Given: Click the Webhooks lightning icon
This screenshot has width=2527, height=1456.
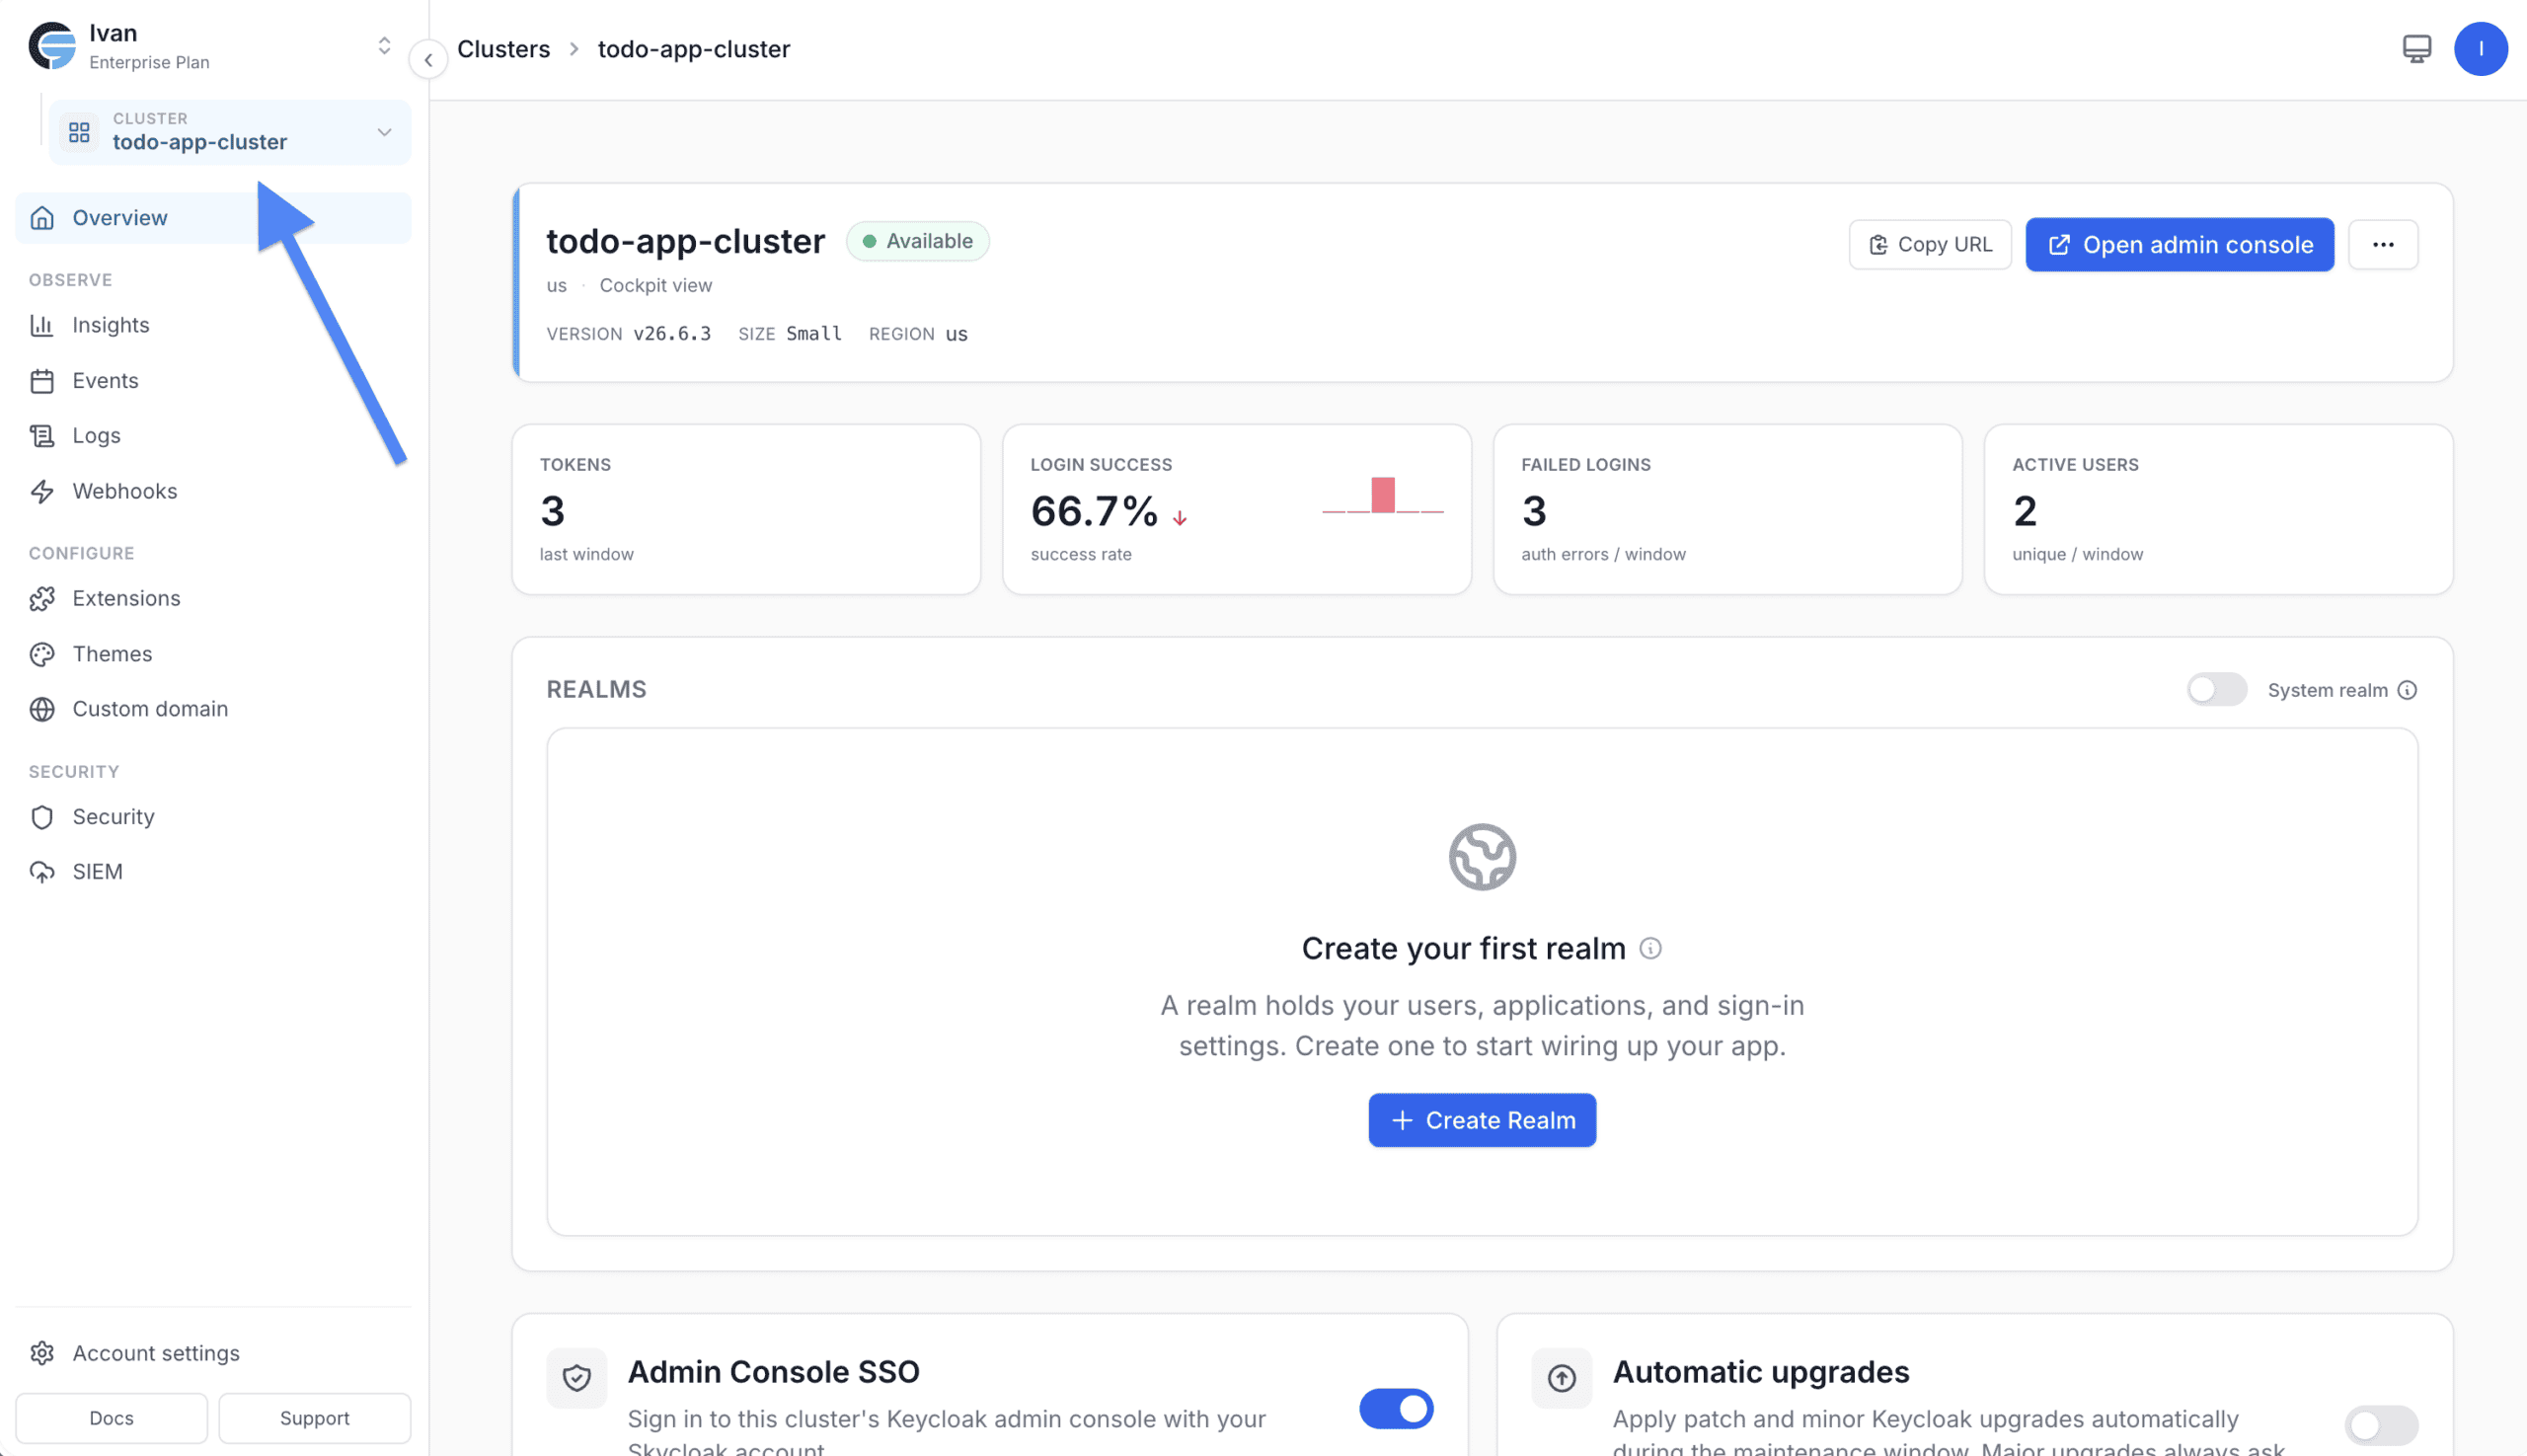Looking at the screenshot, I should point(42,491).
